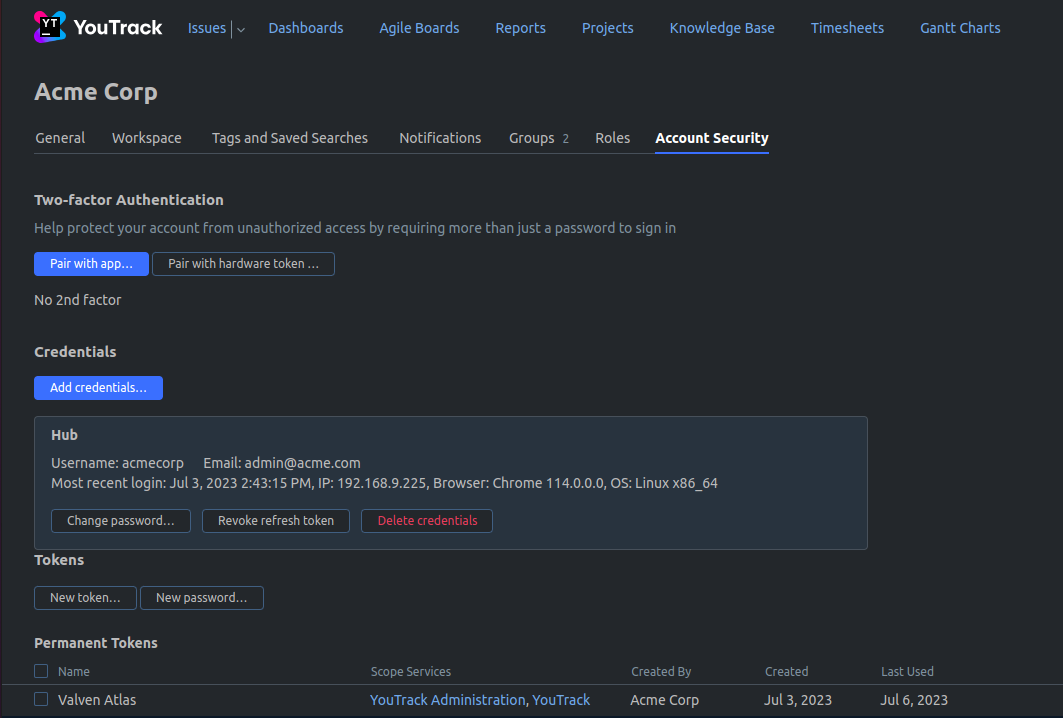Click Pair with hardware token button
Viewport: 1063px width, 718px height.
pos(243,264)
